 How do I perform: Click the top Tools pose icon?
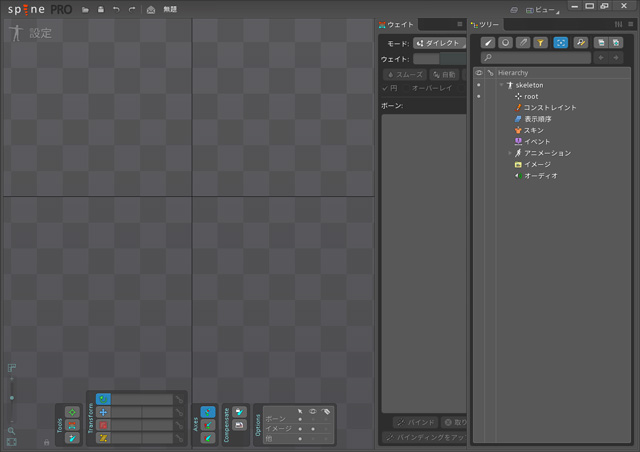tap(72, 411)
